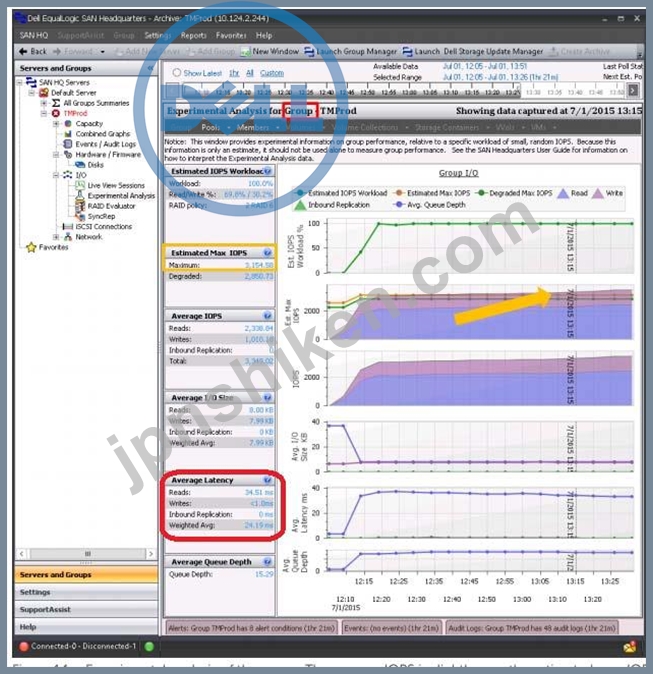Click the New Window toolbar icon

245,52
